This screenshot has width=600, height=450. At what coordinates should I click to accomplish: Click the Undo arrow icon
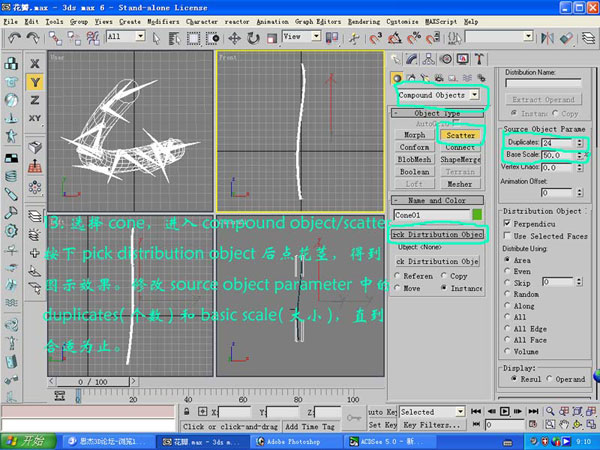pos(15,38)
